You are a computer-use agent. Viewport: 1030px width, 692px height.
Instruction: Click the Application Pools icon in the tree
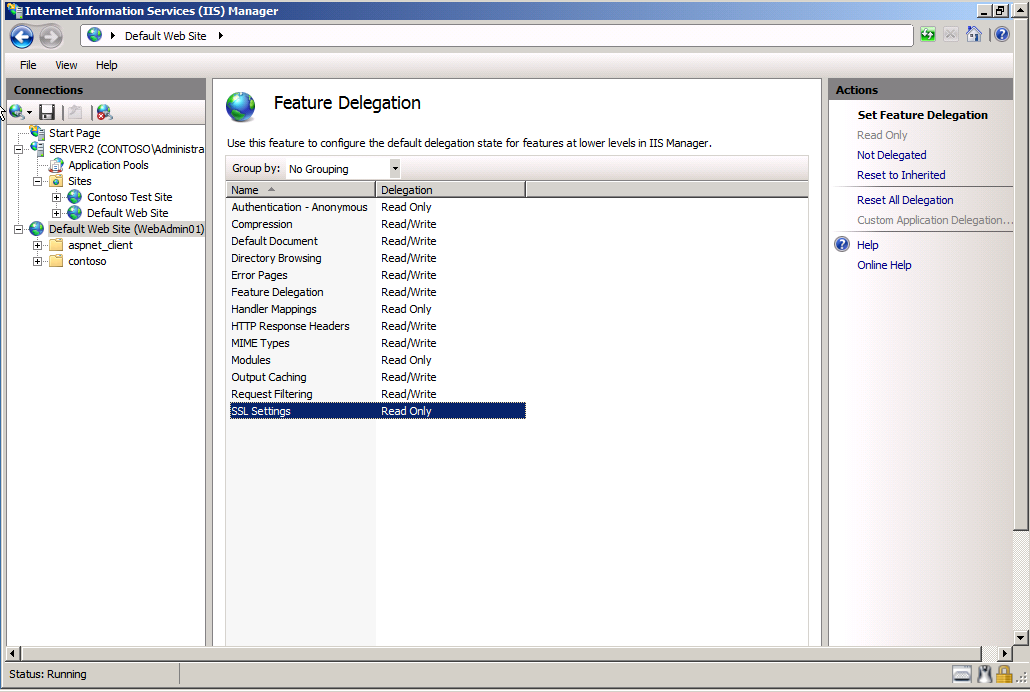[x=56, y=165]
